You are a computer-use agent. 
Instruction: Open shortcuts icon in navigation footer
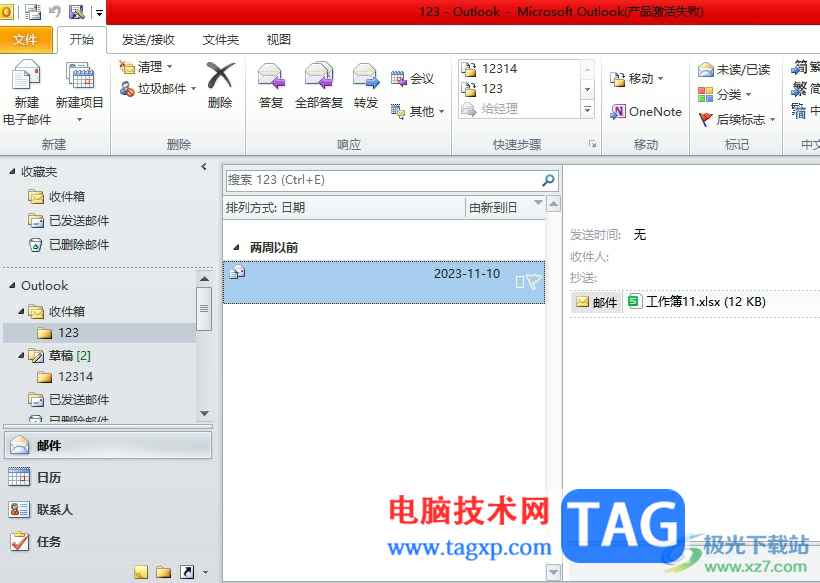point(187,572)
